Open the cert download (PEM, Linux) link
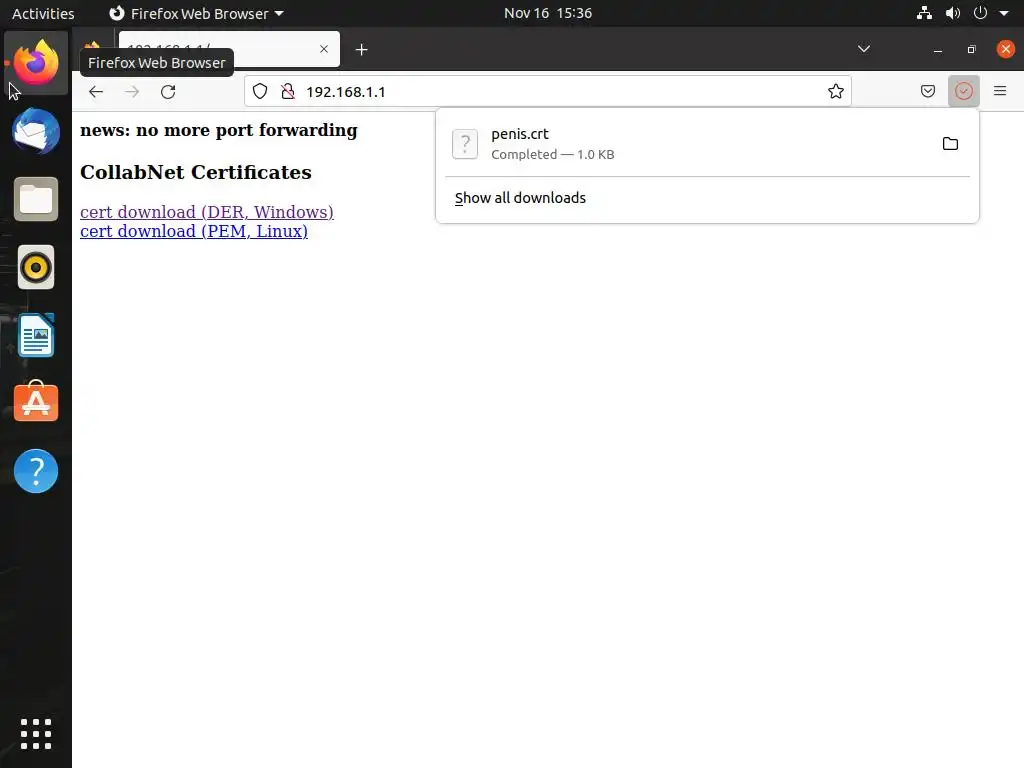The image size is (1024, 768). [x=193, y=231]
